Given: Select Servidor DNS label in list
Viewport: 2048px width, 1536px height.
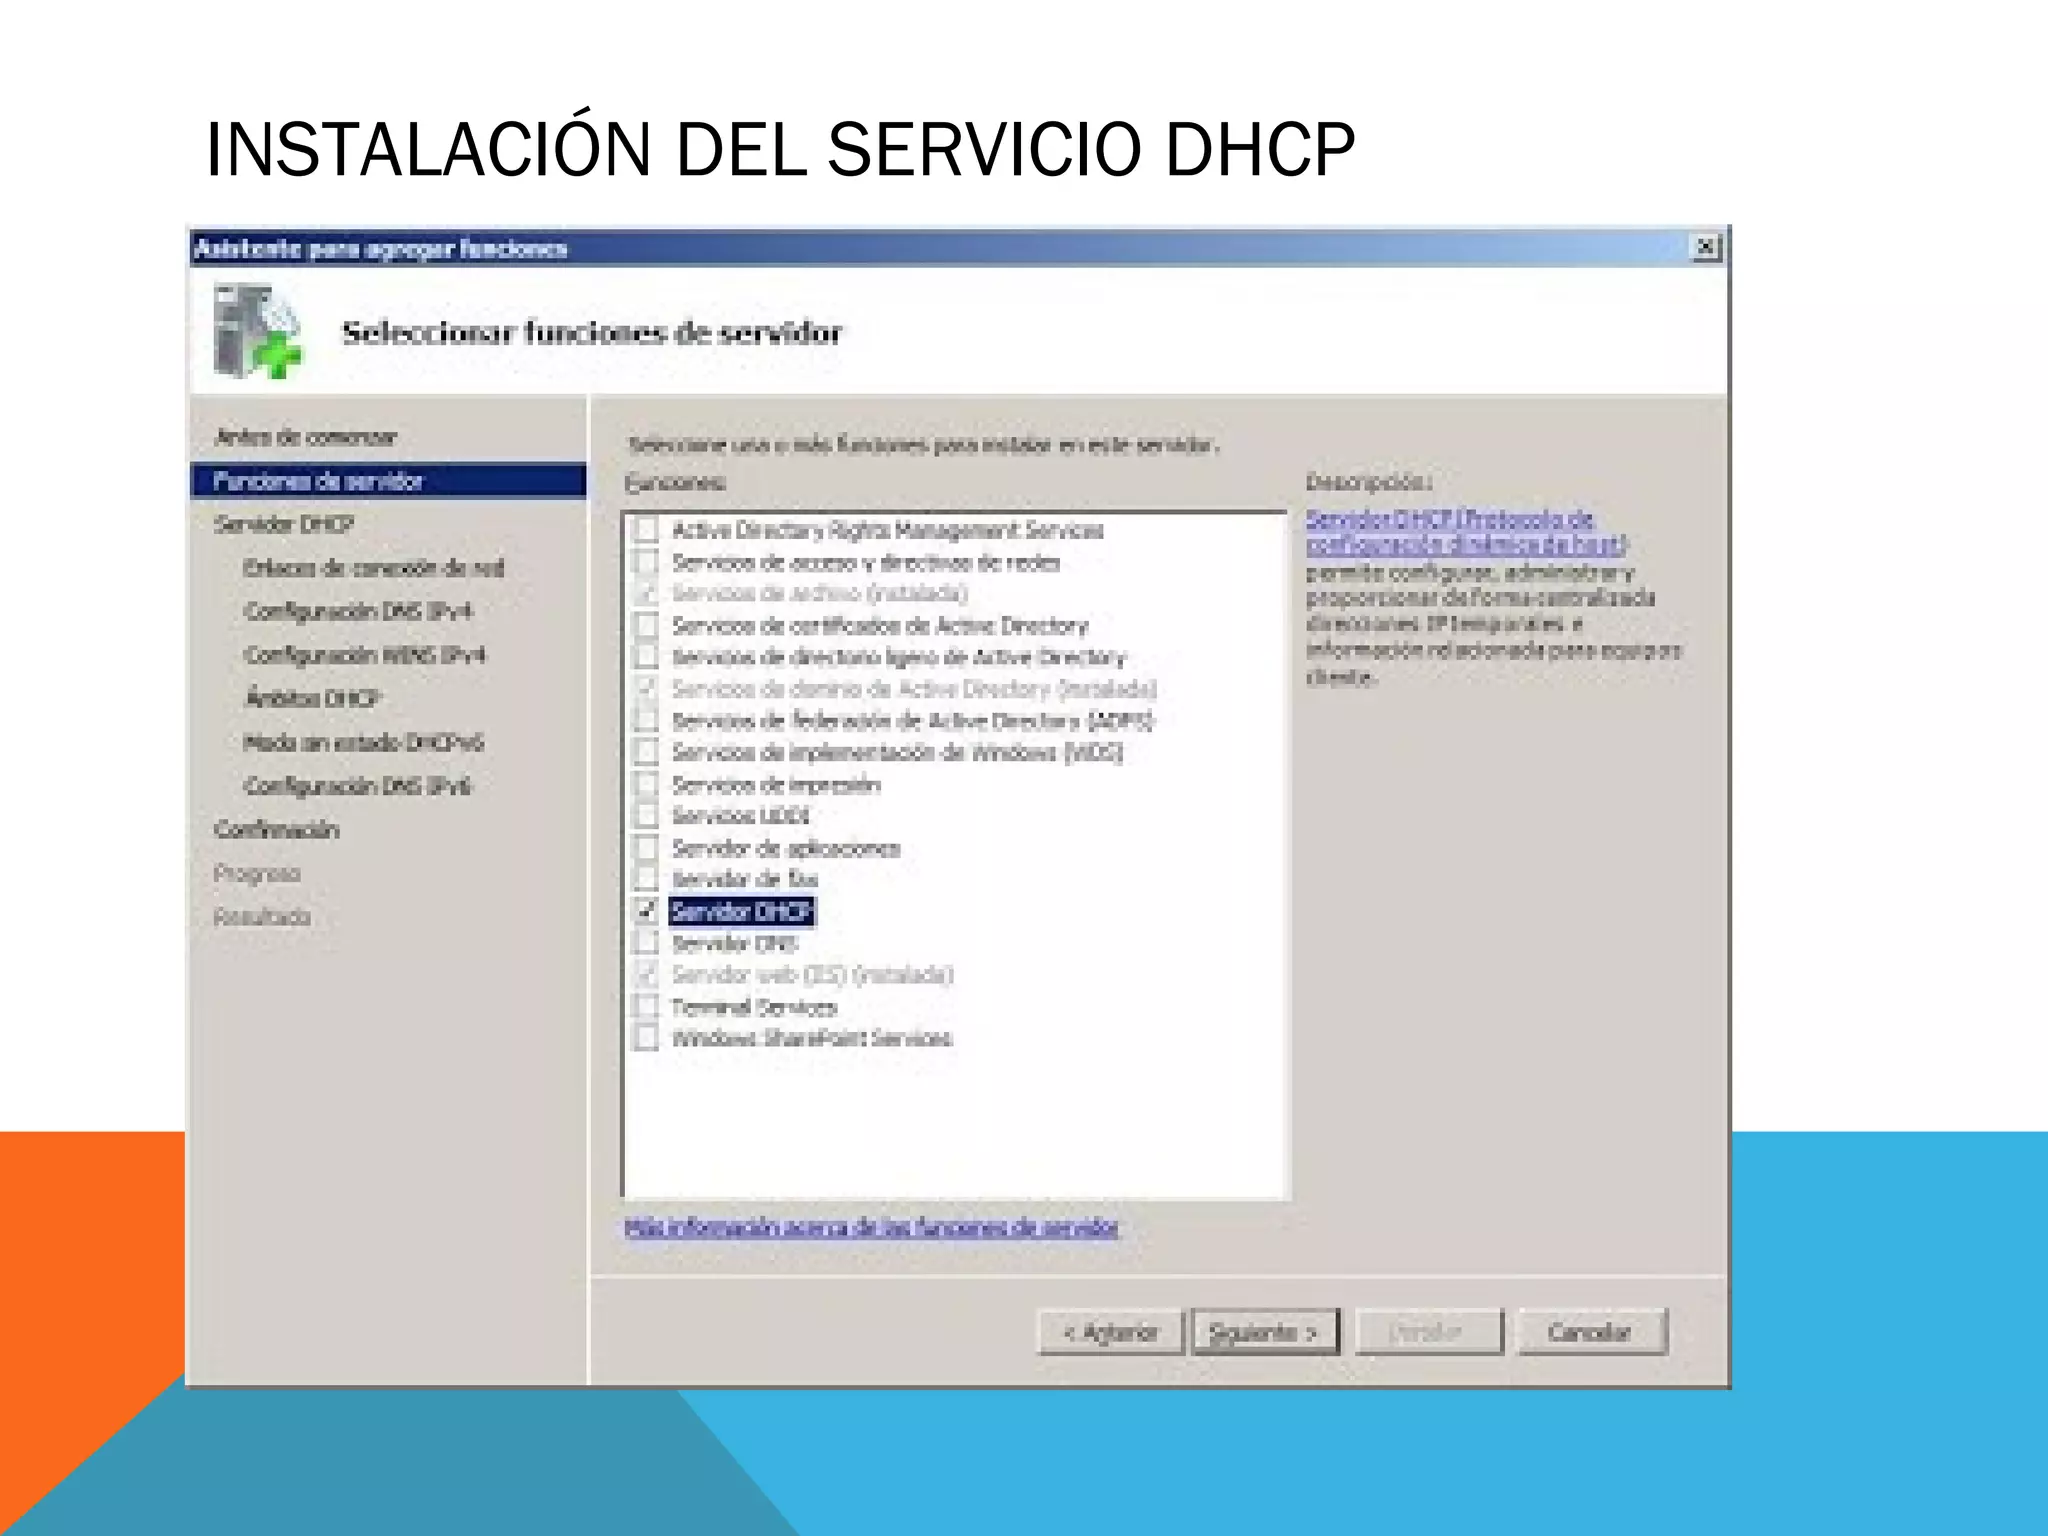Looking at the screenshot, I should [x=734, y=943].
